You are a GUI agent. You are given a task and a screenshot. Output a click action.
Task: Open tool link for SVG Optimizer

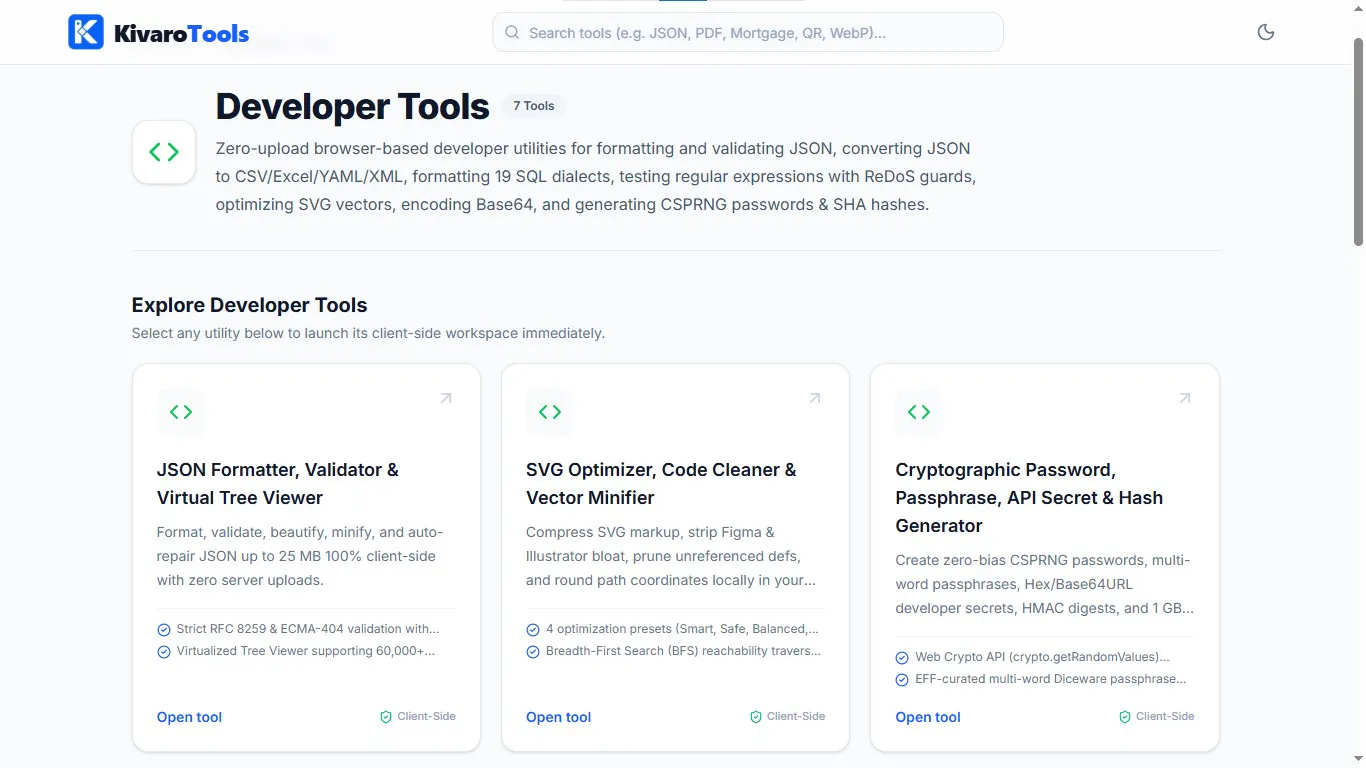[x=558, y=717]
